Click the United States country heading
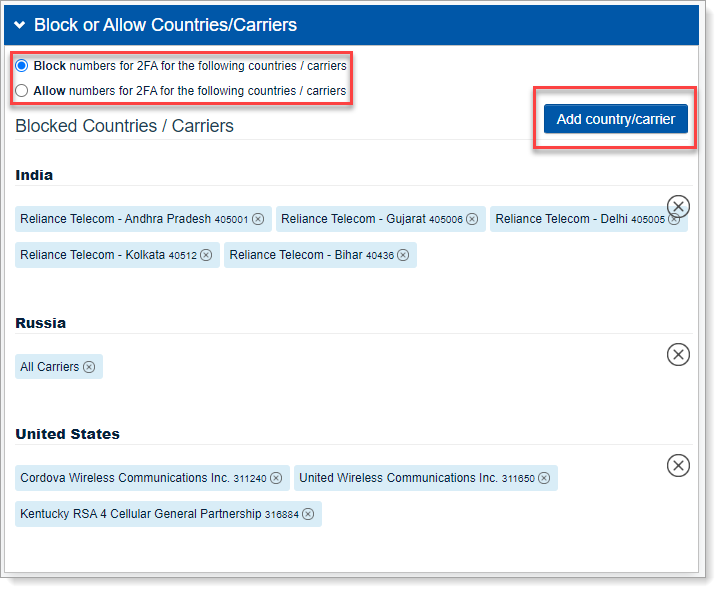Image resolution: width=721 pixels, height=593 pixels. tap(67, 434)
